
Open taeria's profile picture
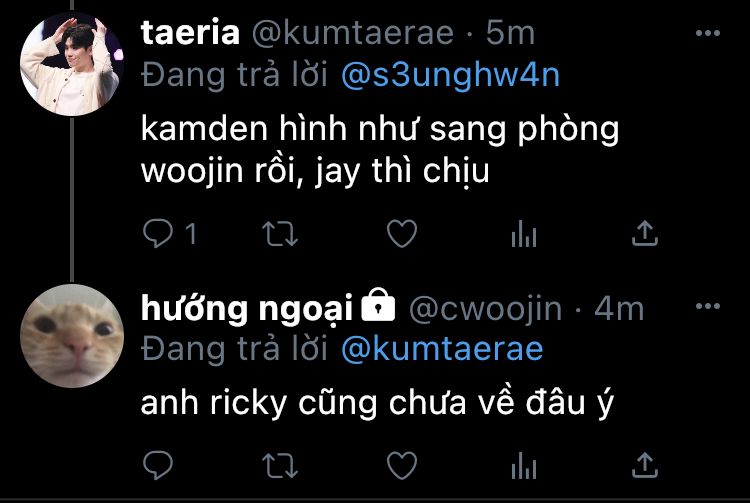72,64
